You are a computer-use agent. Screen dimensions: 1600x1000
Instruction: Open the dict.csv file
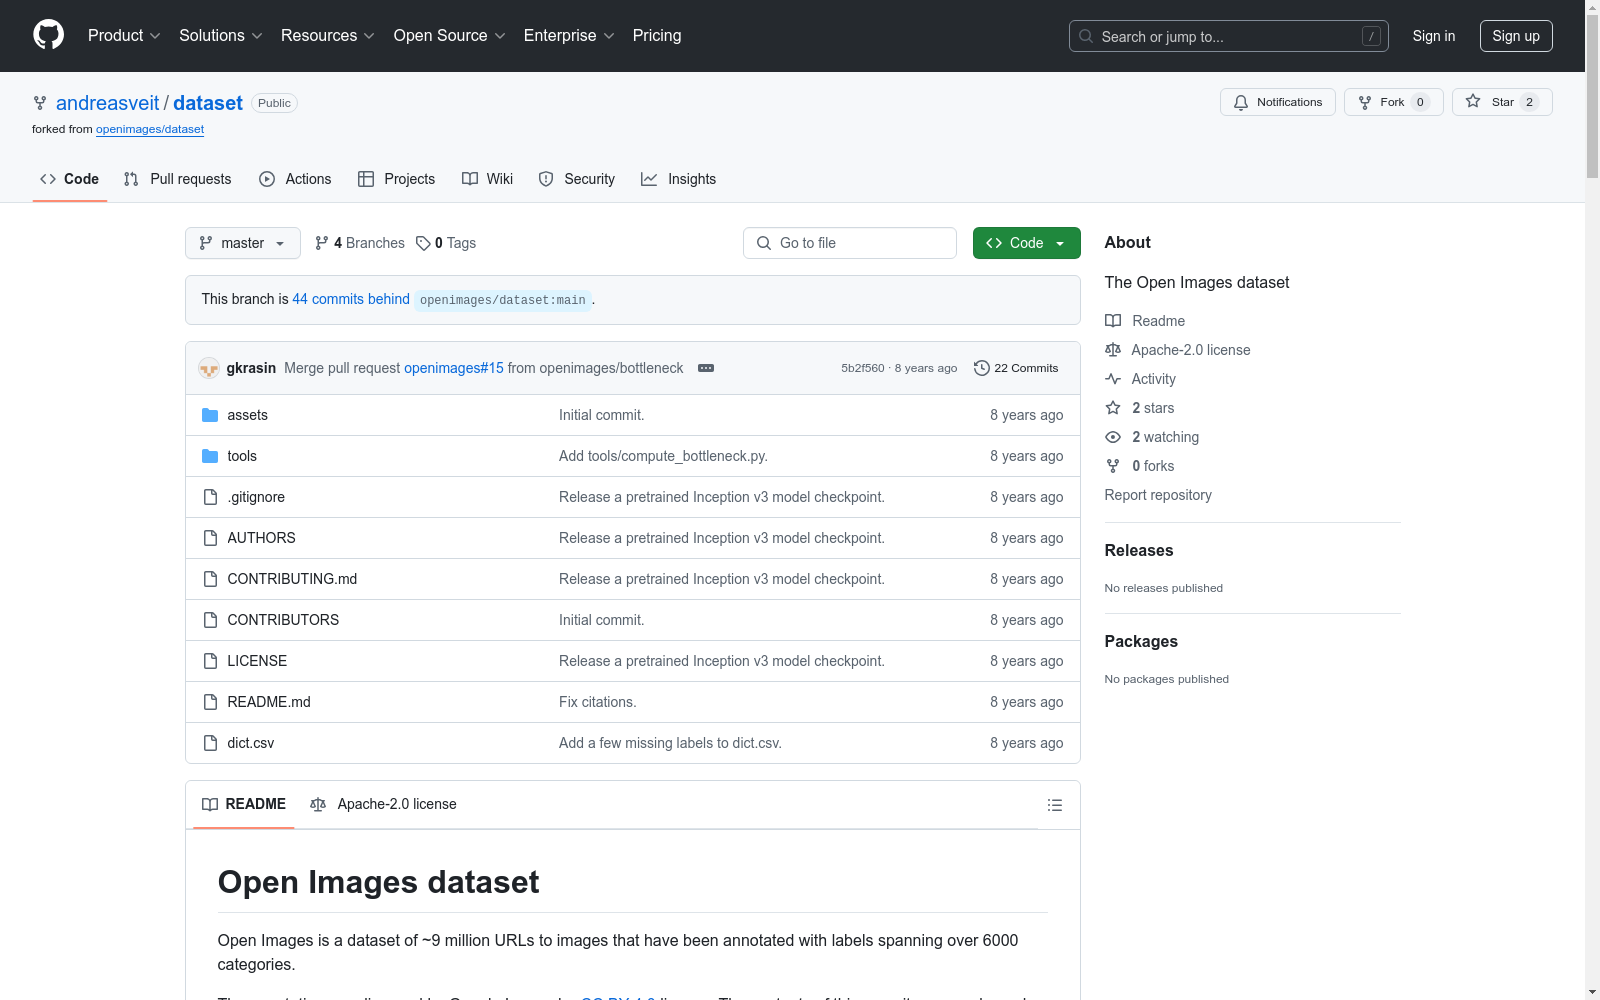pyautogui.click(x=250, y=743)
